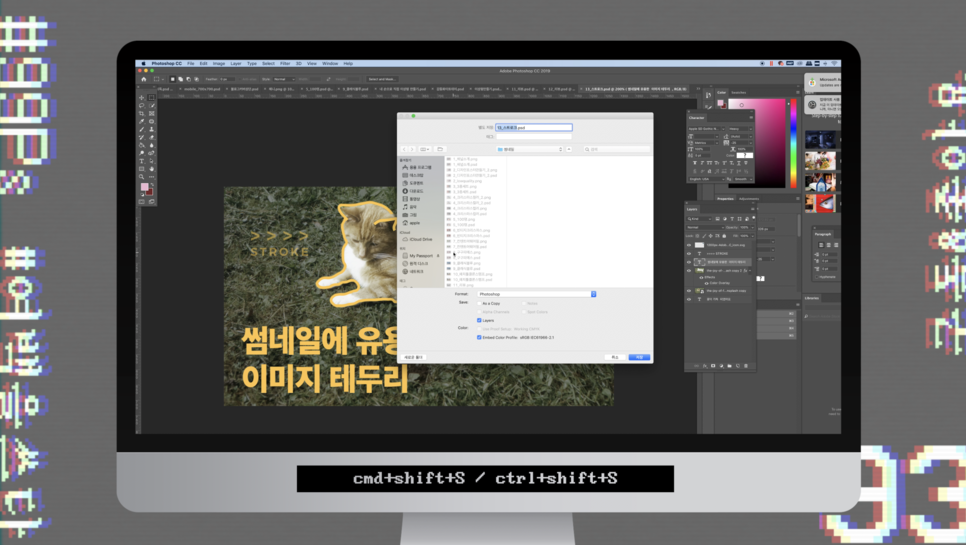Switch to the Adjustments tab

click(x=749, y=198)
